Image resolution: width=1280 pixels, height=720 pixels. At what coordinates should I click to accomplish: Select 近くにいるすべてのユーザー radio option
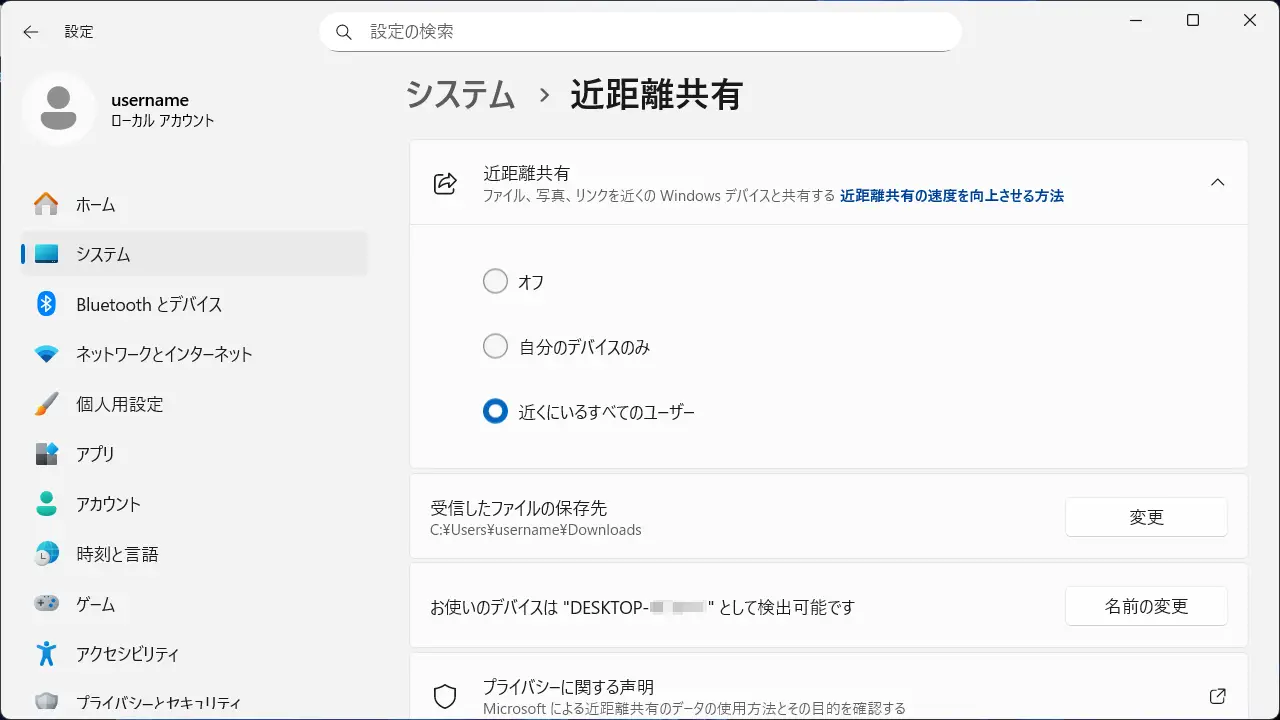(495, 411)
